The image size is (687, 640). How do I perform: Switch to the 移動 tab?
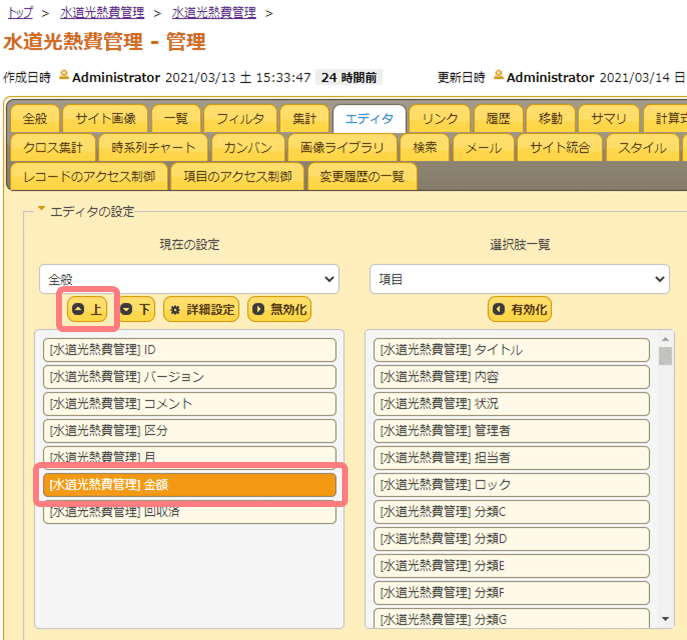pos(550,118)
